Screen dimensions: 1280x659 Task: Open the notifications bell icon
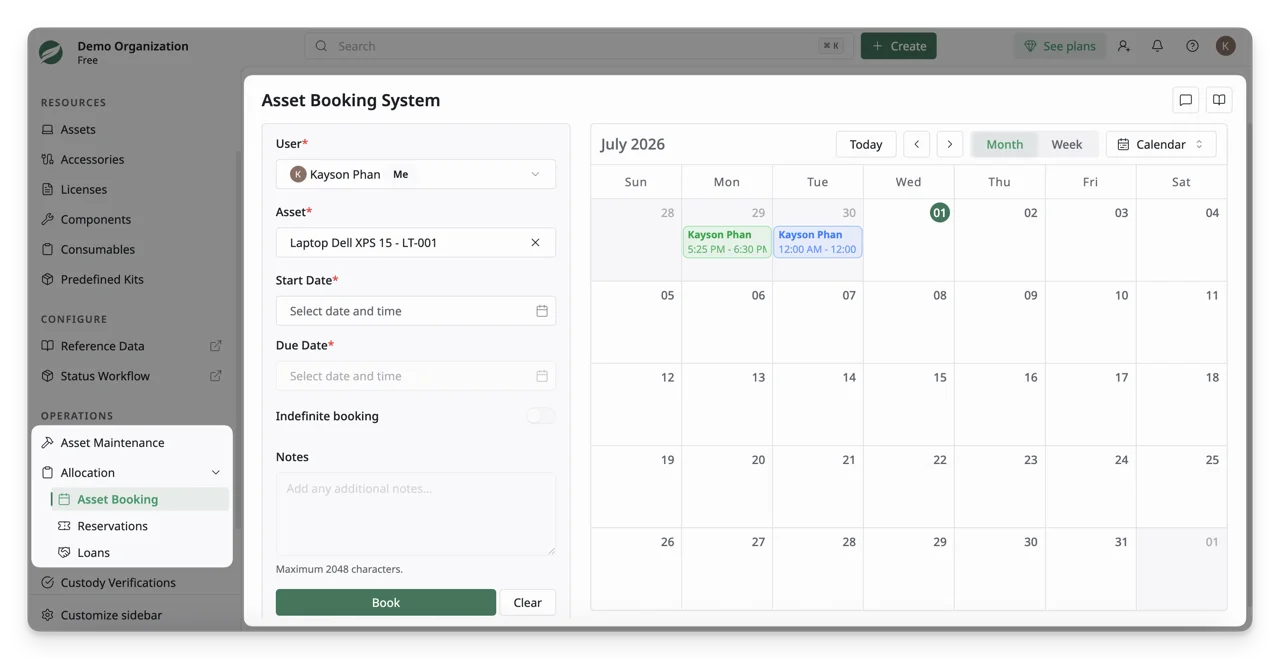pos(1157,46)
